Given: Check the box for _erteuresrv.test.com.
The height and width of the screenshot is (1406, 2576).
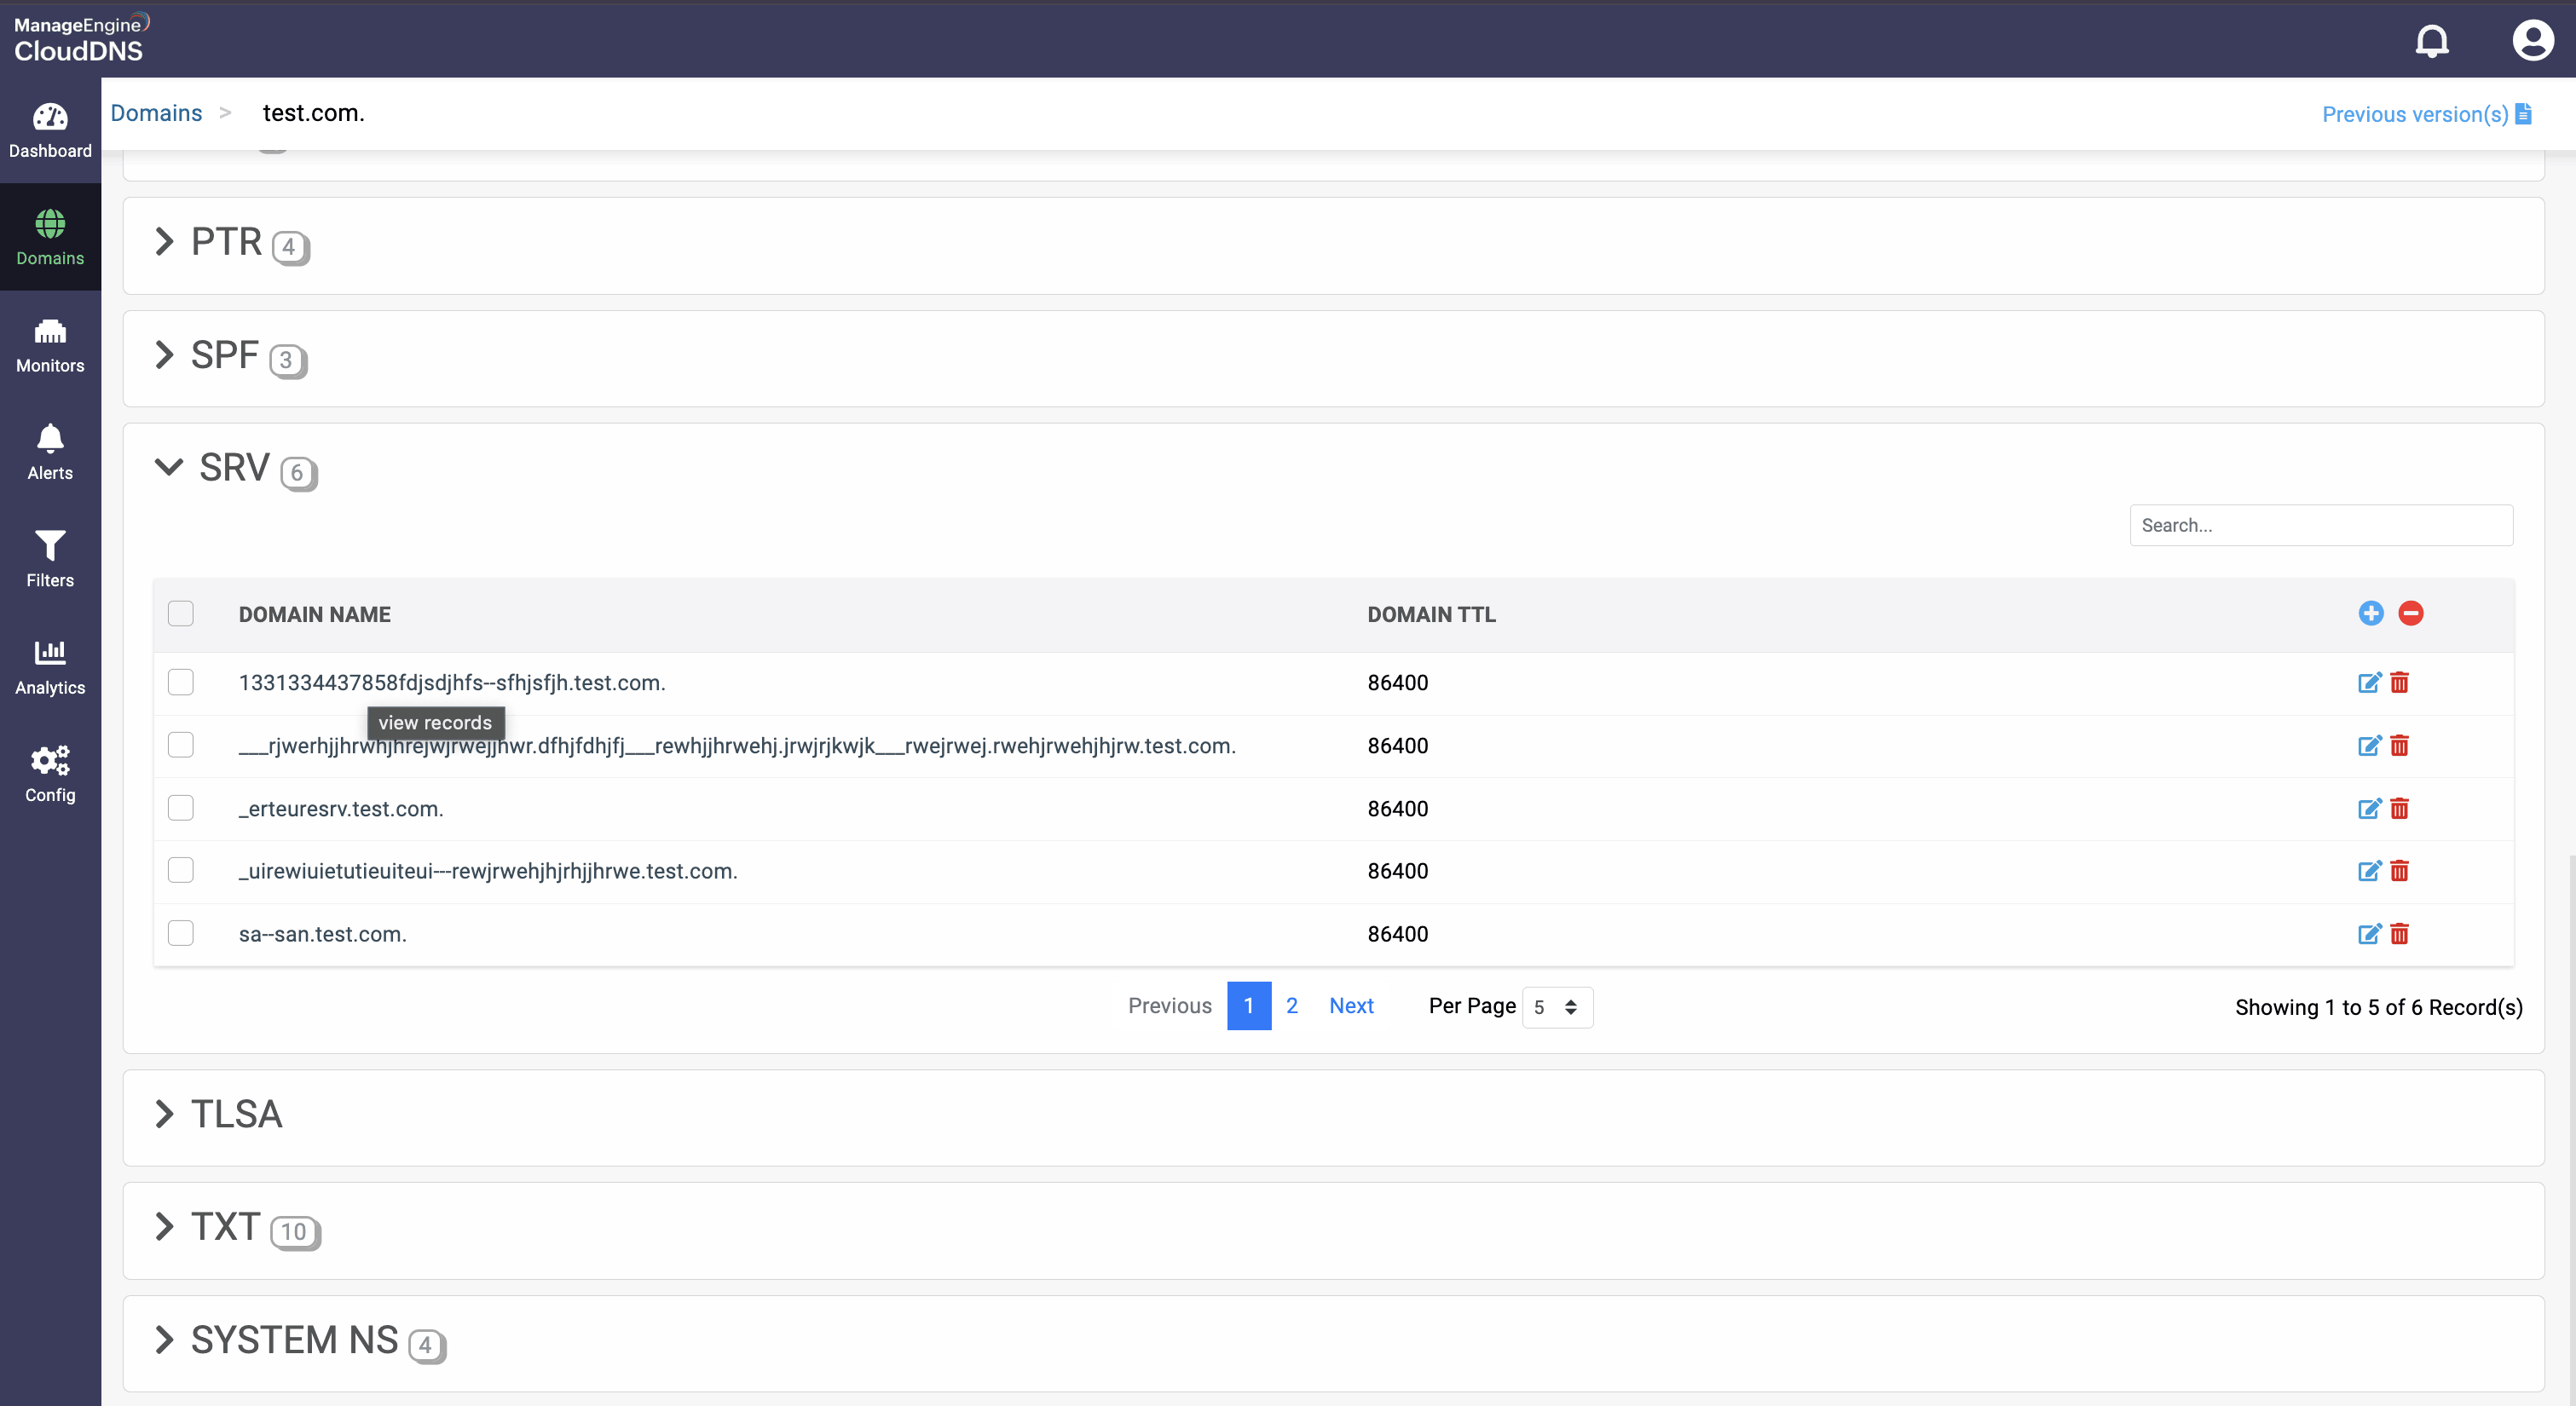Looking at the screenshot, I should [x=181, y=808].
